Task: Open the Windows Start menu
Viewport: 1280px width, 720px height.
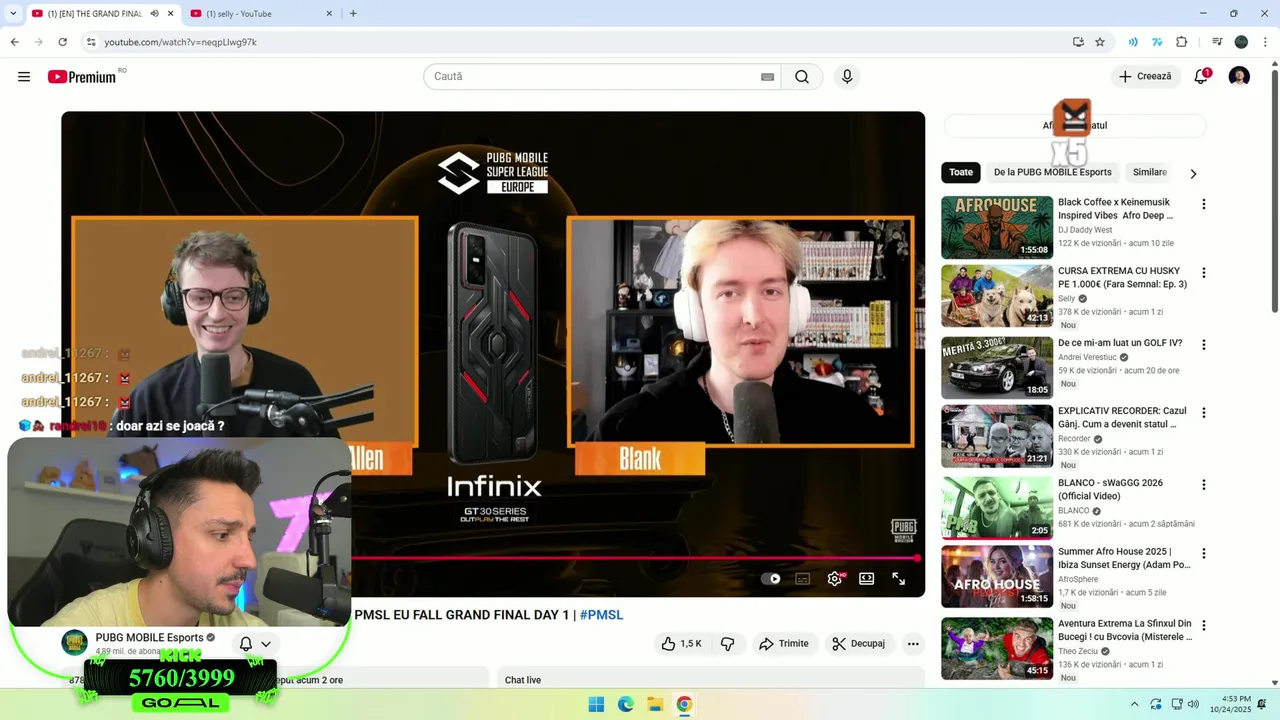Action: coord(596,704)
